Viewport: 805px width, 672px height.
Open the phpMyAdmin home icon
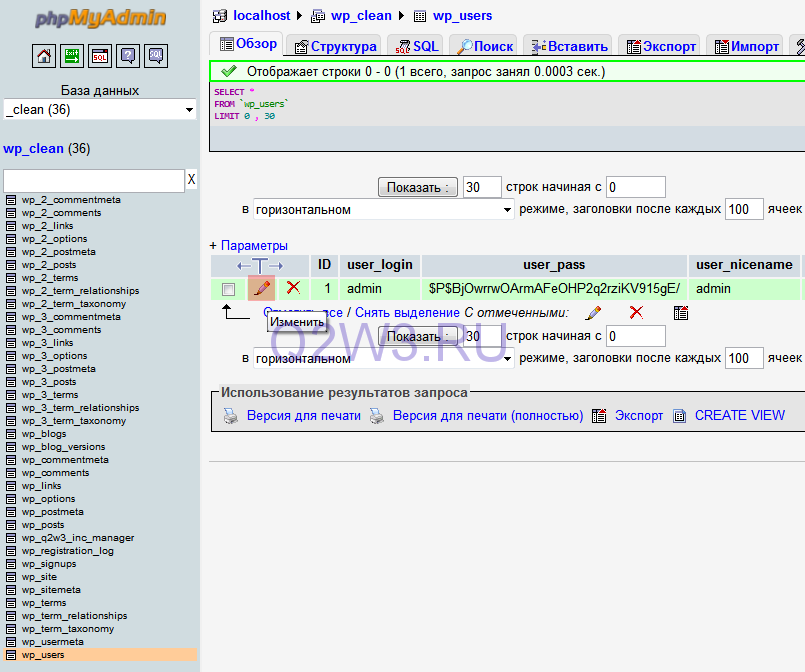(x=44, y=55)
